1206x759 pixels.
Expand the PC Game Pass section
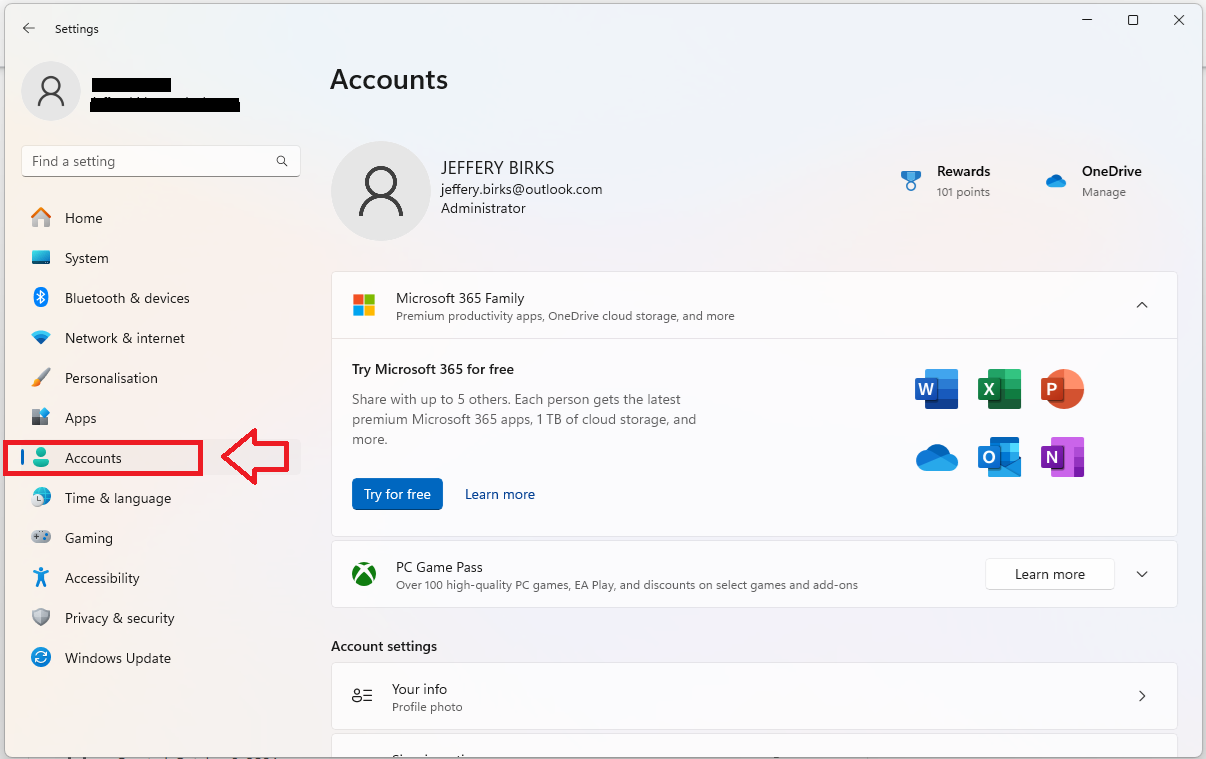click(x=1142, y=574)
